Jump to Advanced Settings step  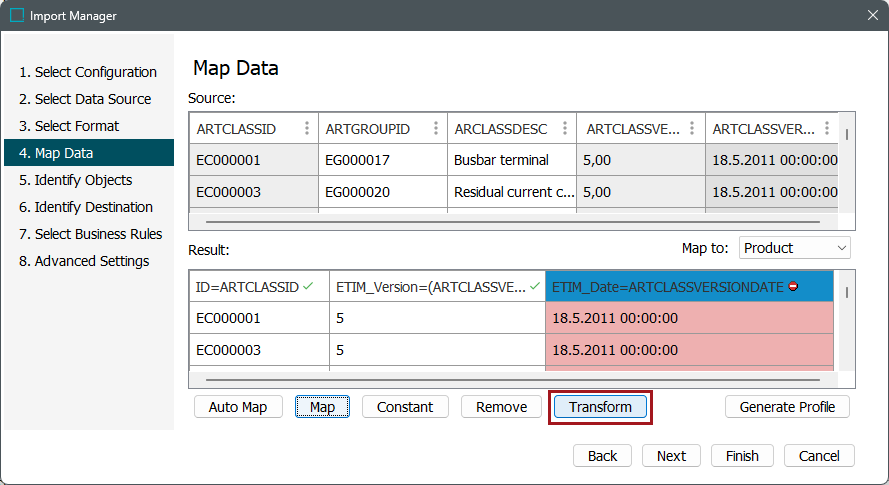84,261
